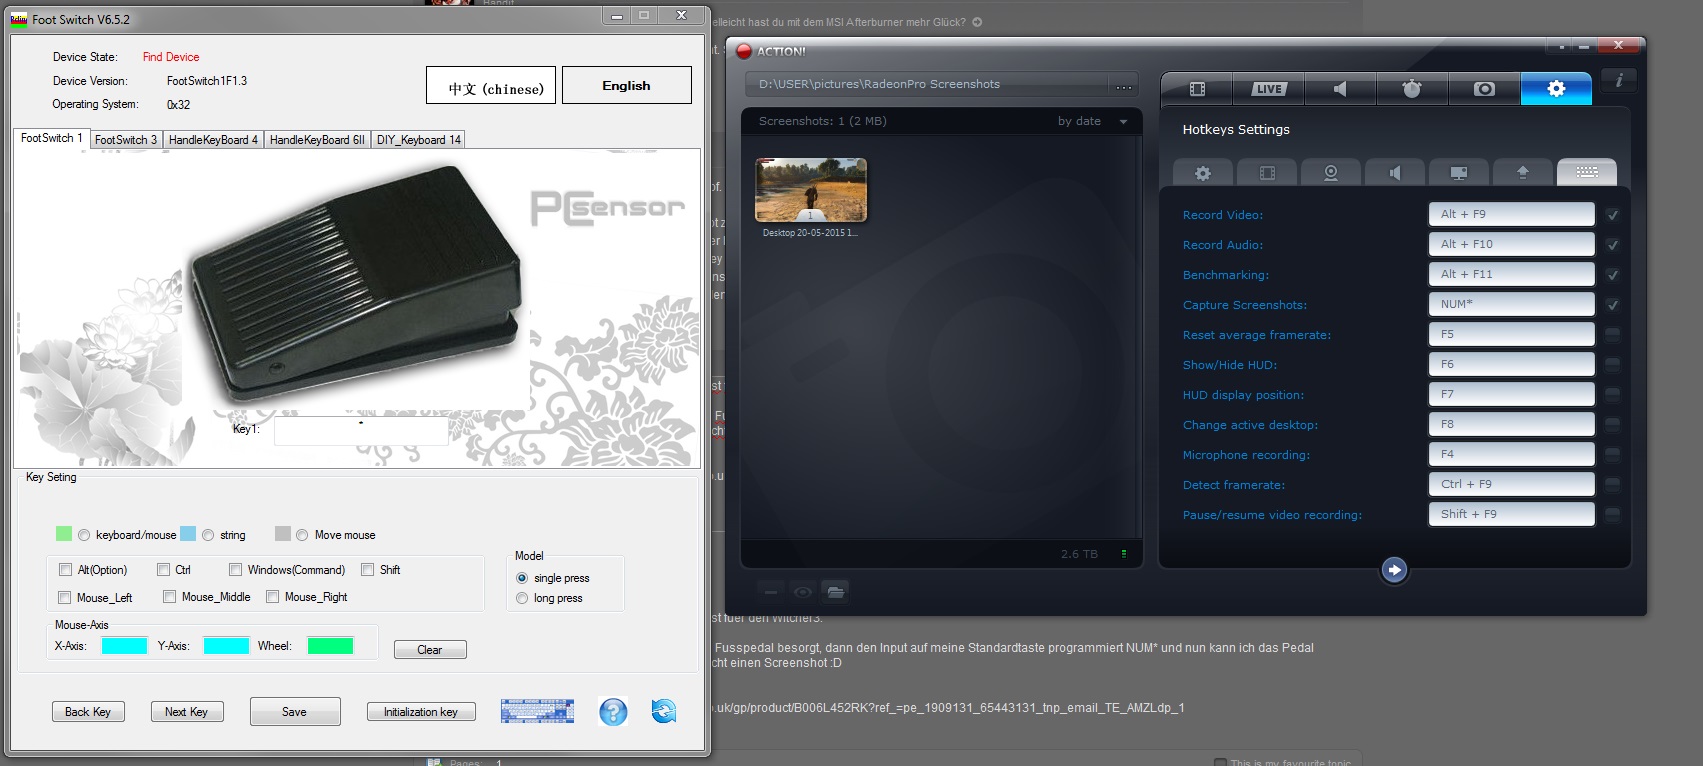Viewport: 1703px width, 766px height.
Task: Open the HandleKeyBoard 6II tab
Action: 317,140
